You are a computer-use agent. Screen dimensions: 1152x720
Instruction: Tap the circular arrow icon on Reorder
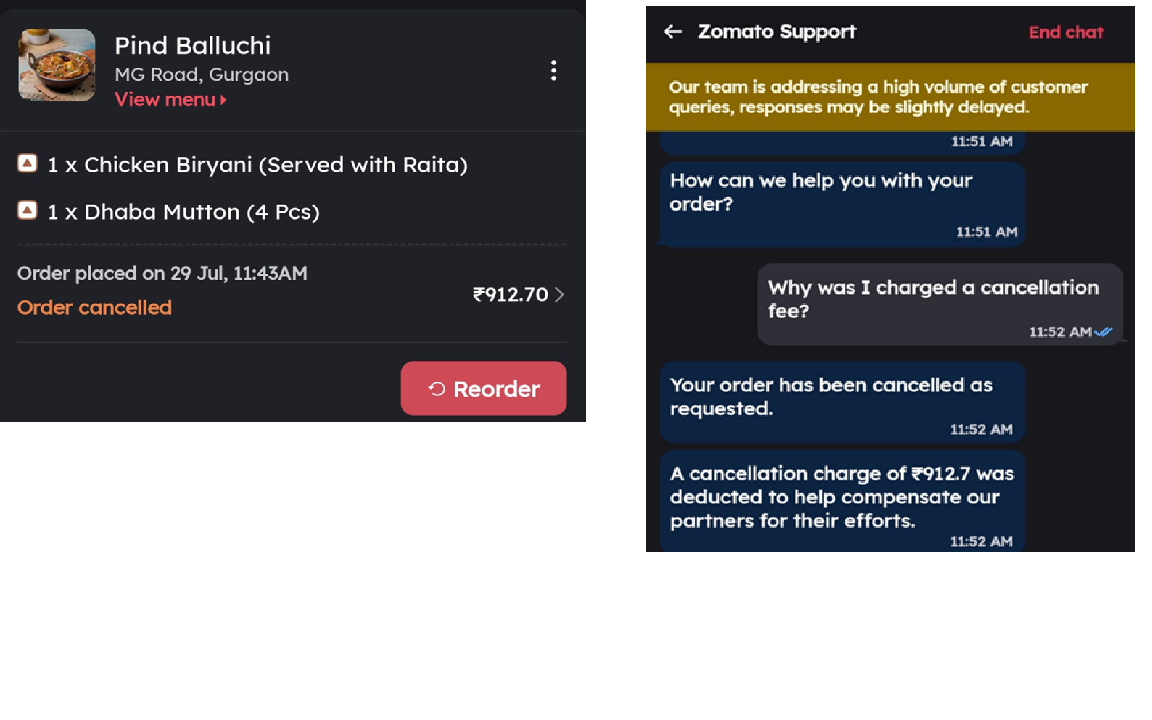(437, 389)
